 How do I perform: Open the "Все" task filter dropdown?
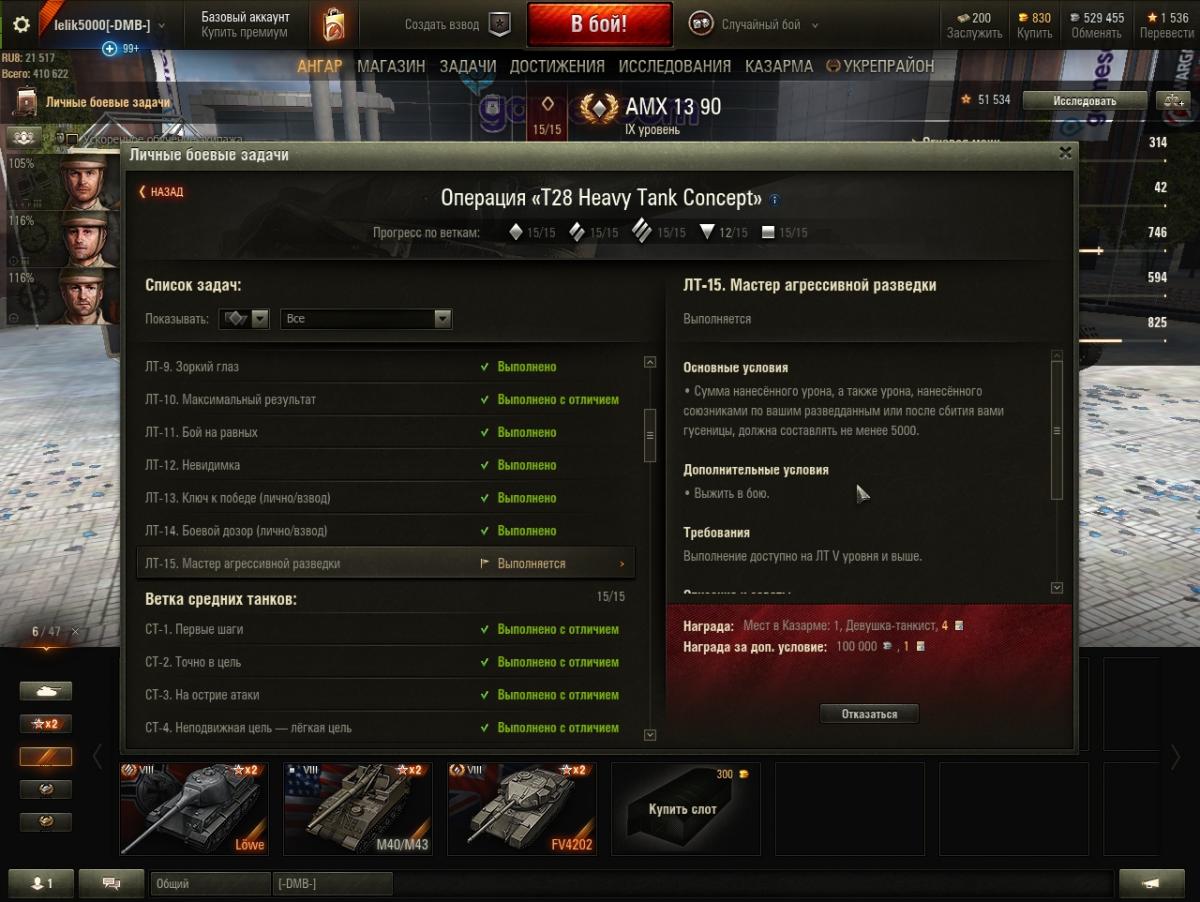click(366, 319)
